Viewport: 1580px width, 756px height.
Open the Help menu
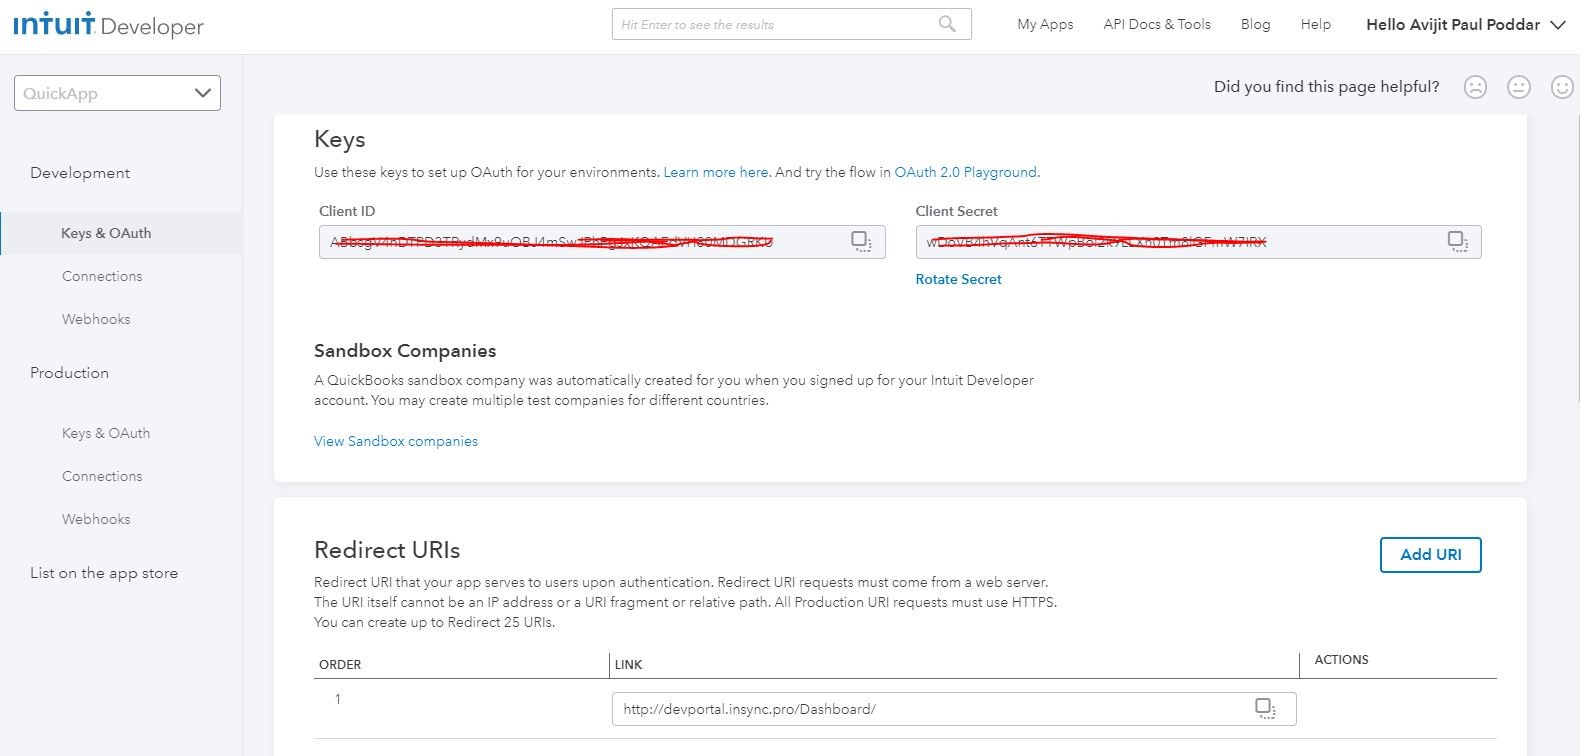tap(1315, 24)
